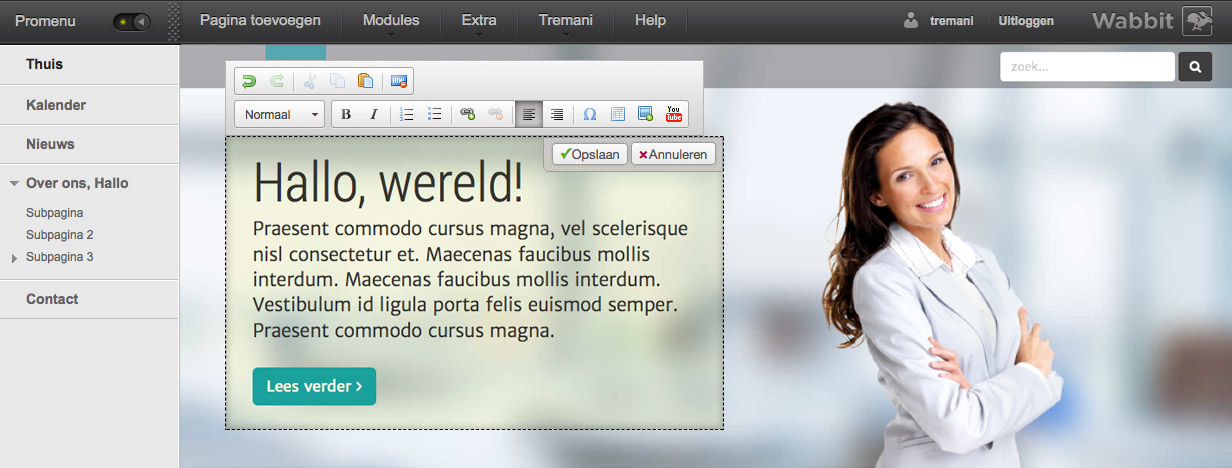The height and width of the screenshot is (468, 1232).
Task: Click the Promenu label
Action: tap(45, 21)
